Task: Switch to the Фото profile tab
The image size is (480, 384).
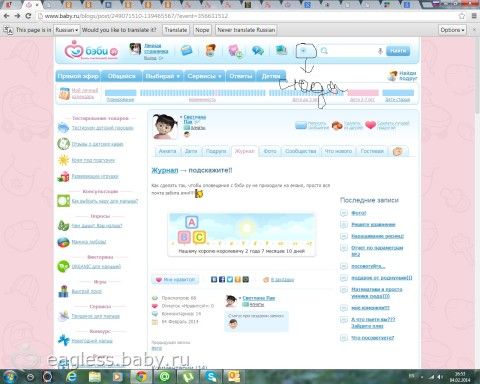Action: 270,151
